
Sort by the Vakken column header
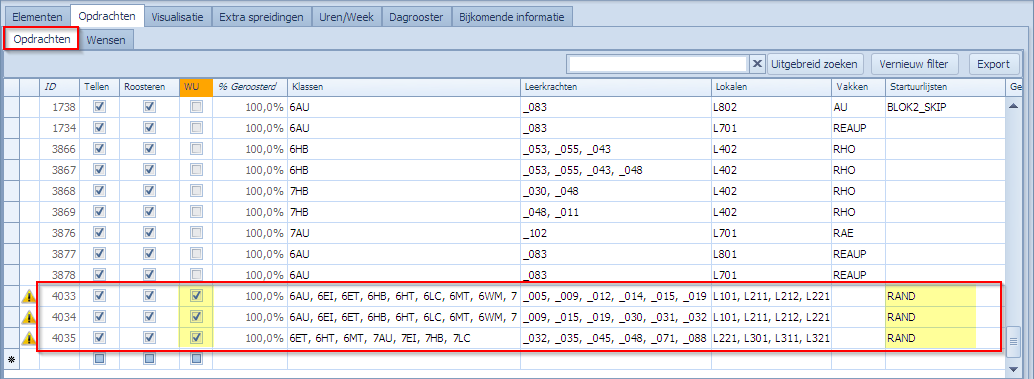coord(858,86)
